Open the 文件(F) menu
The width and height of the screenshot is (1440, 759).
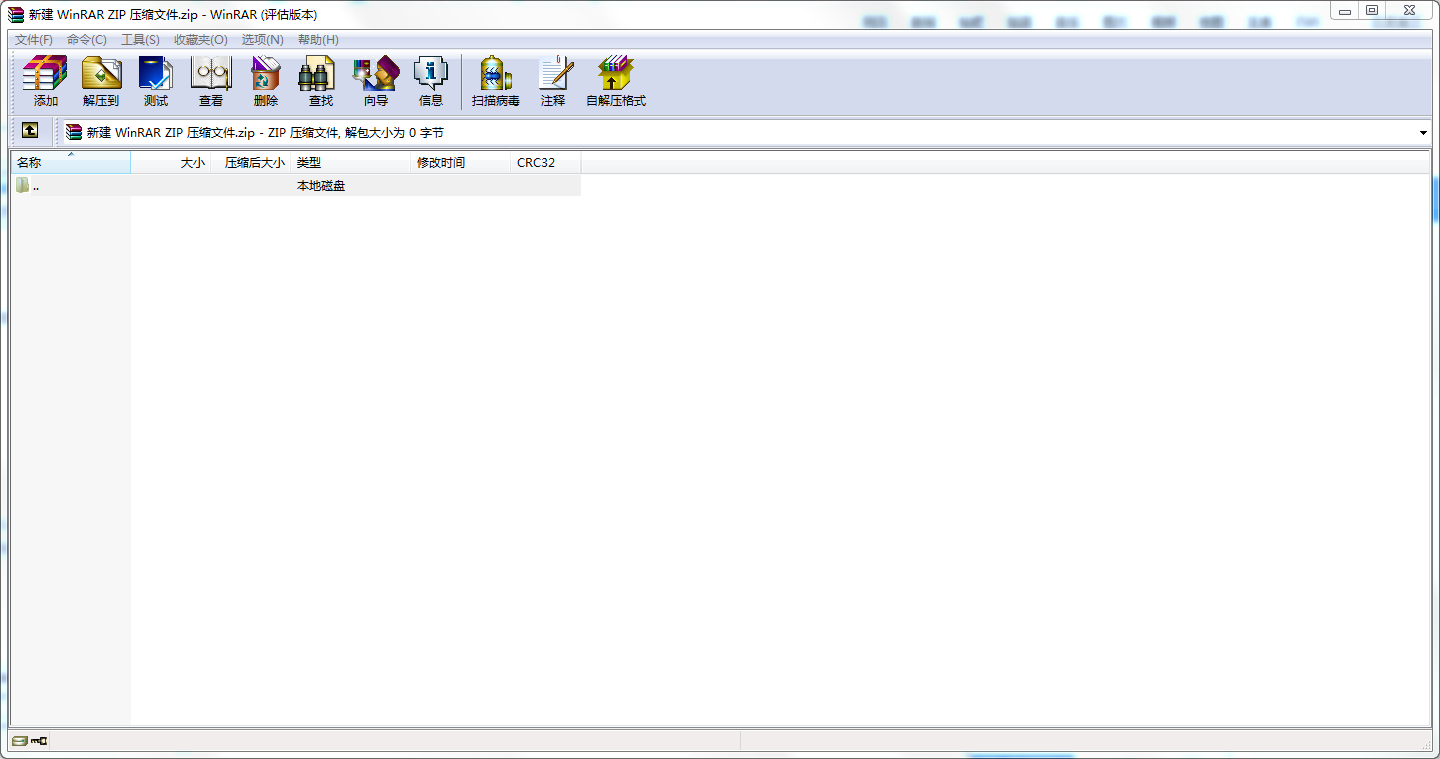tap(34, 40)
